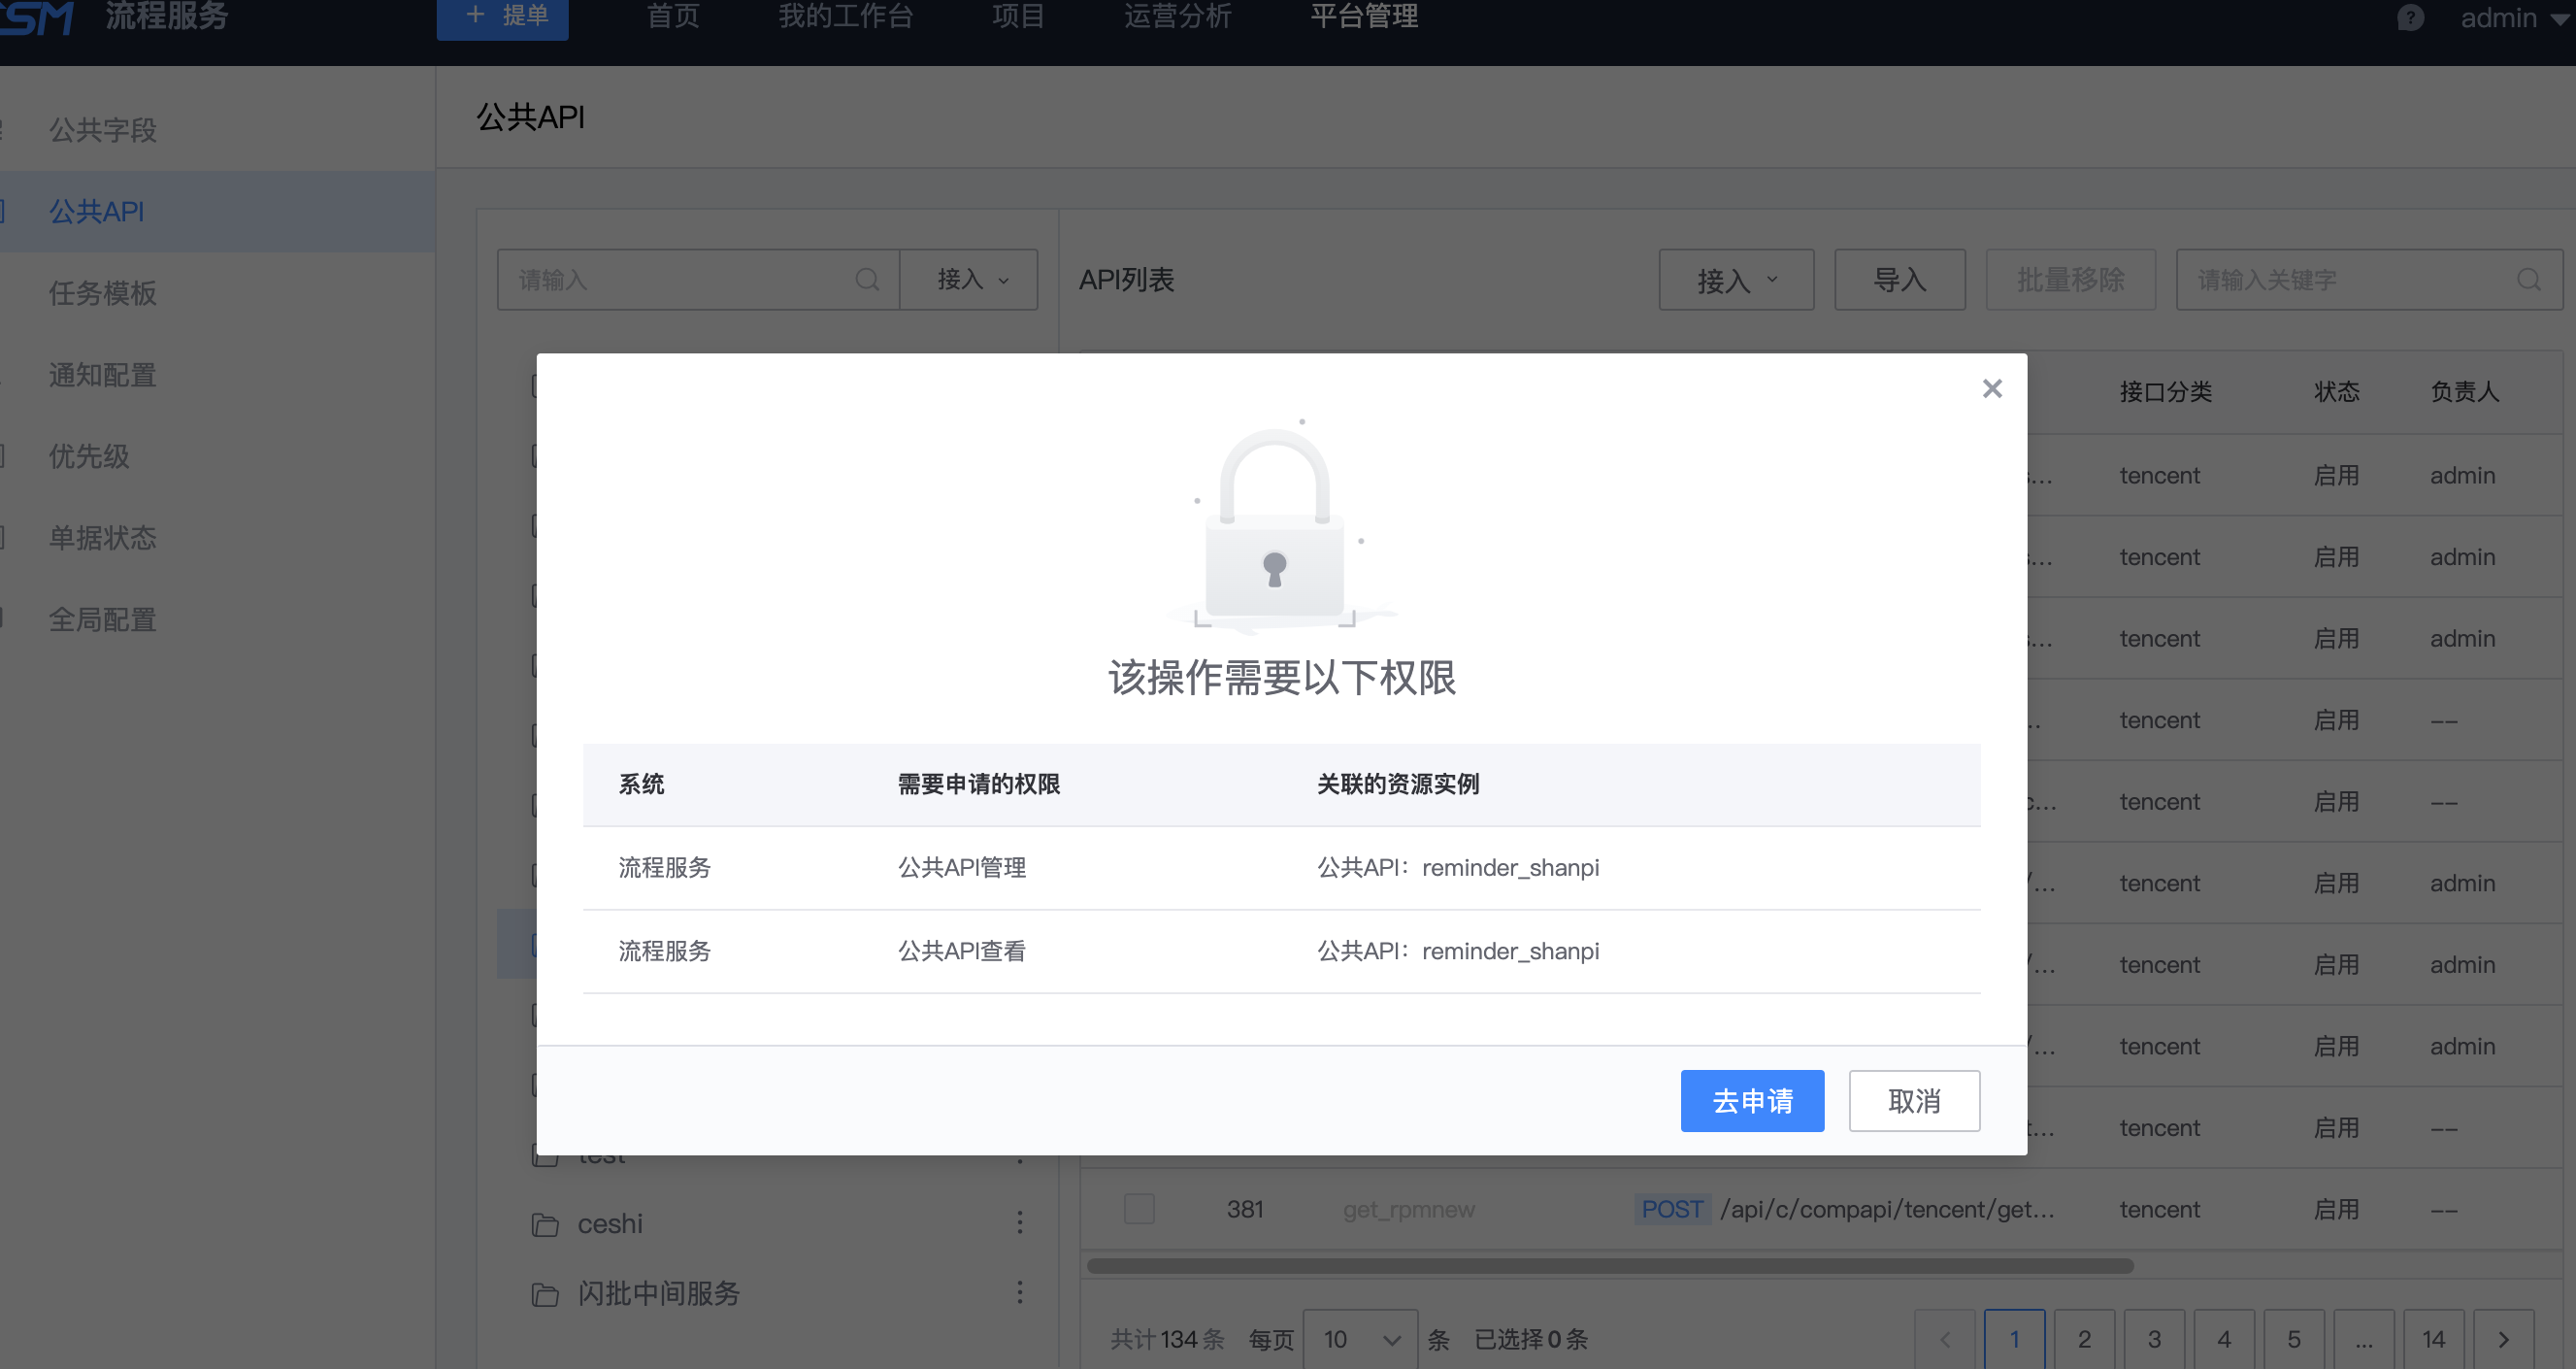The width and height of the screenshot is (2576, 1369).
Task: Select 单据状态 in sidebar
Action: coord(103,538)
